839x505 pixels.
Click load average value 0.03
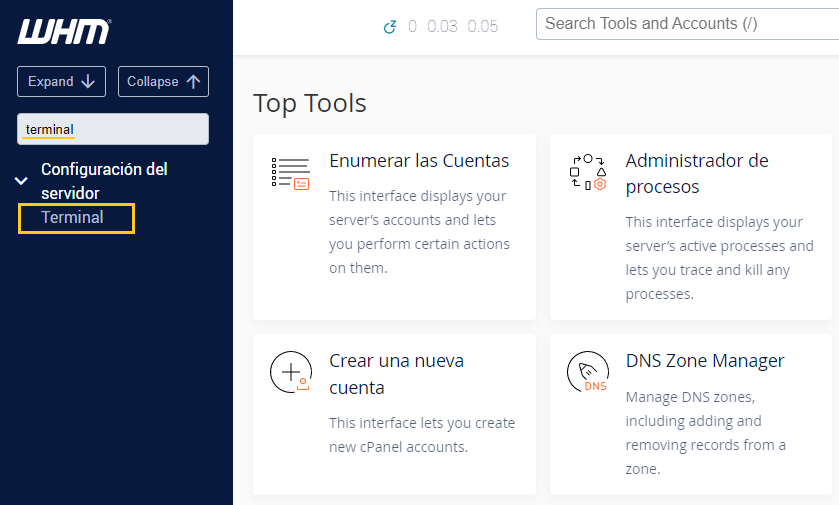[443, 26]
